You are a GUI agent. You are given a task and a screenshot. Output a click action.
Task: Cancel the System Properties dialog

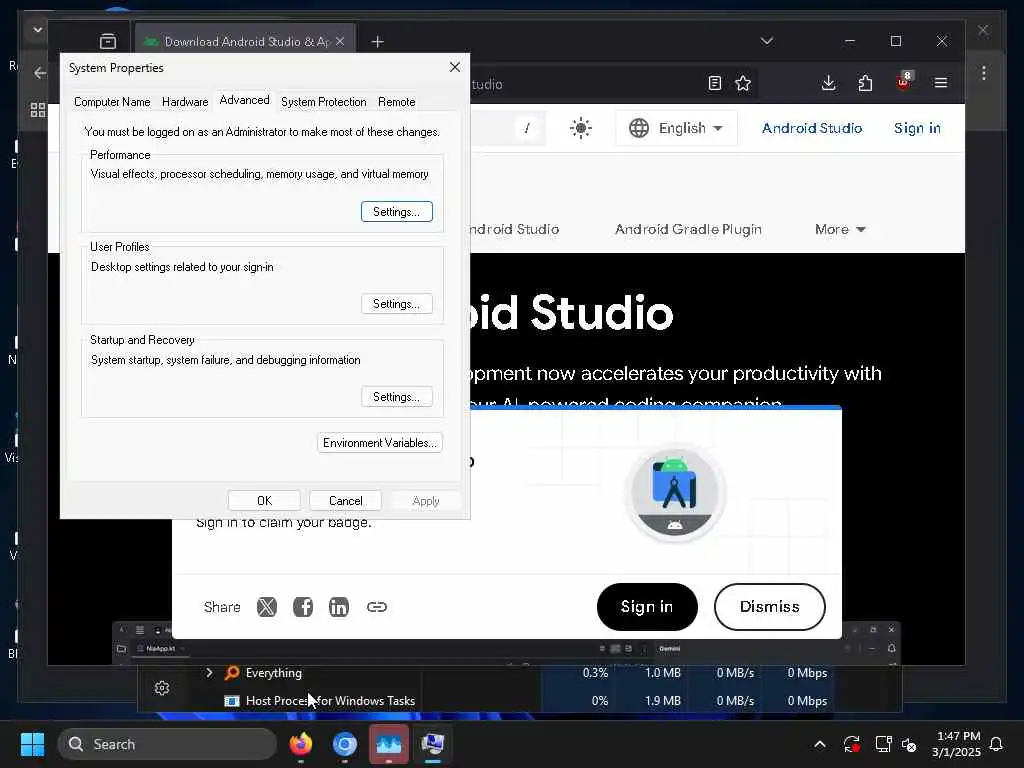click(x=345, y=501)
